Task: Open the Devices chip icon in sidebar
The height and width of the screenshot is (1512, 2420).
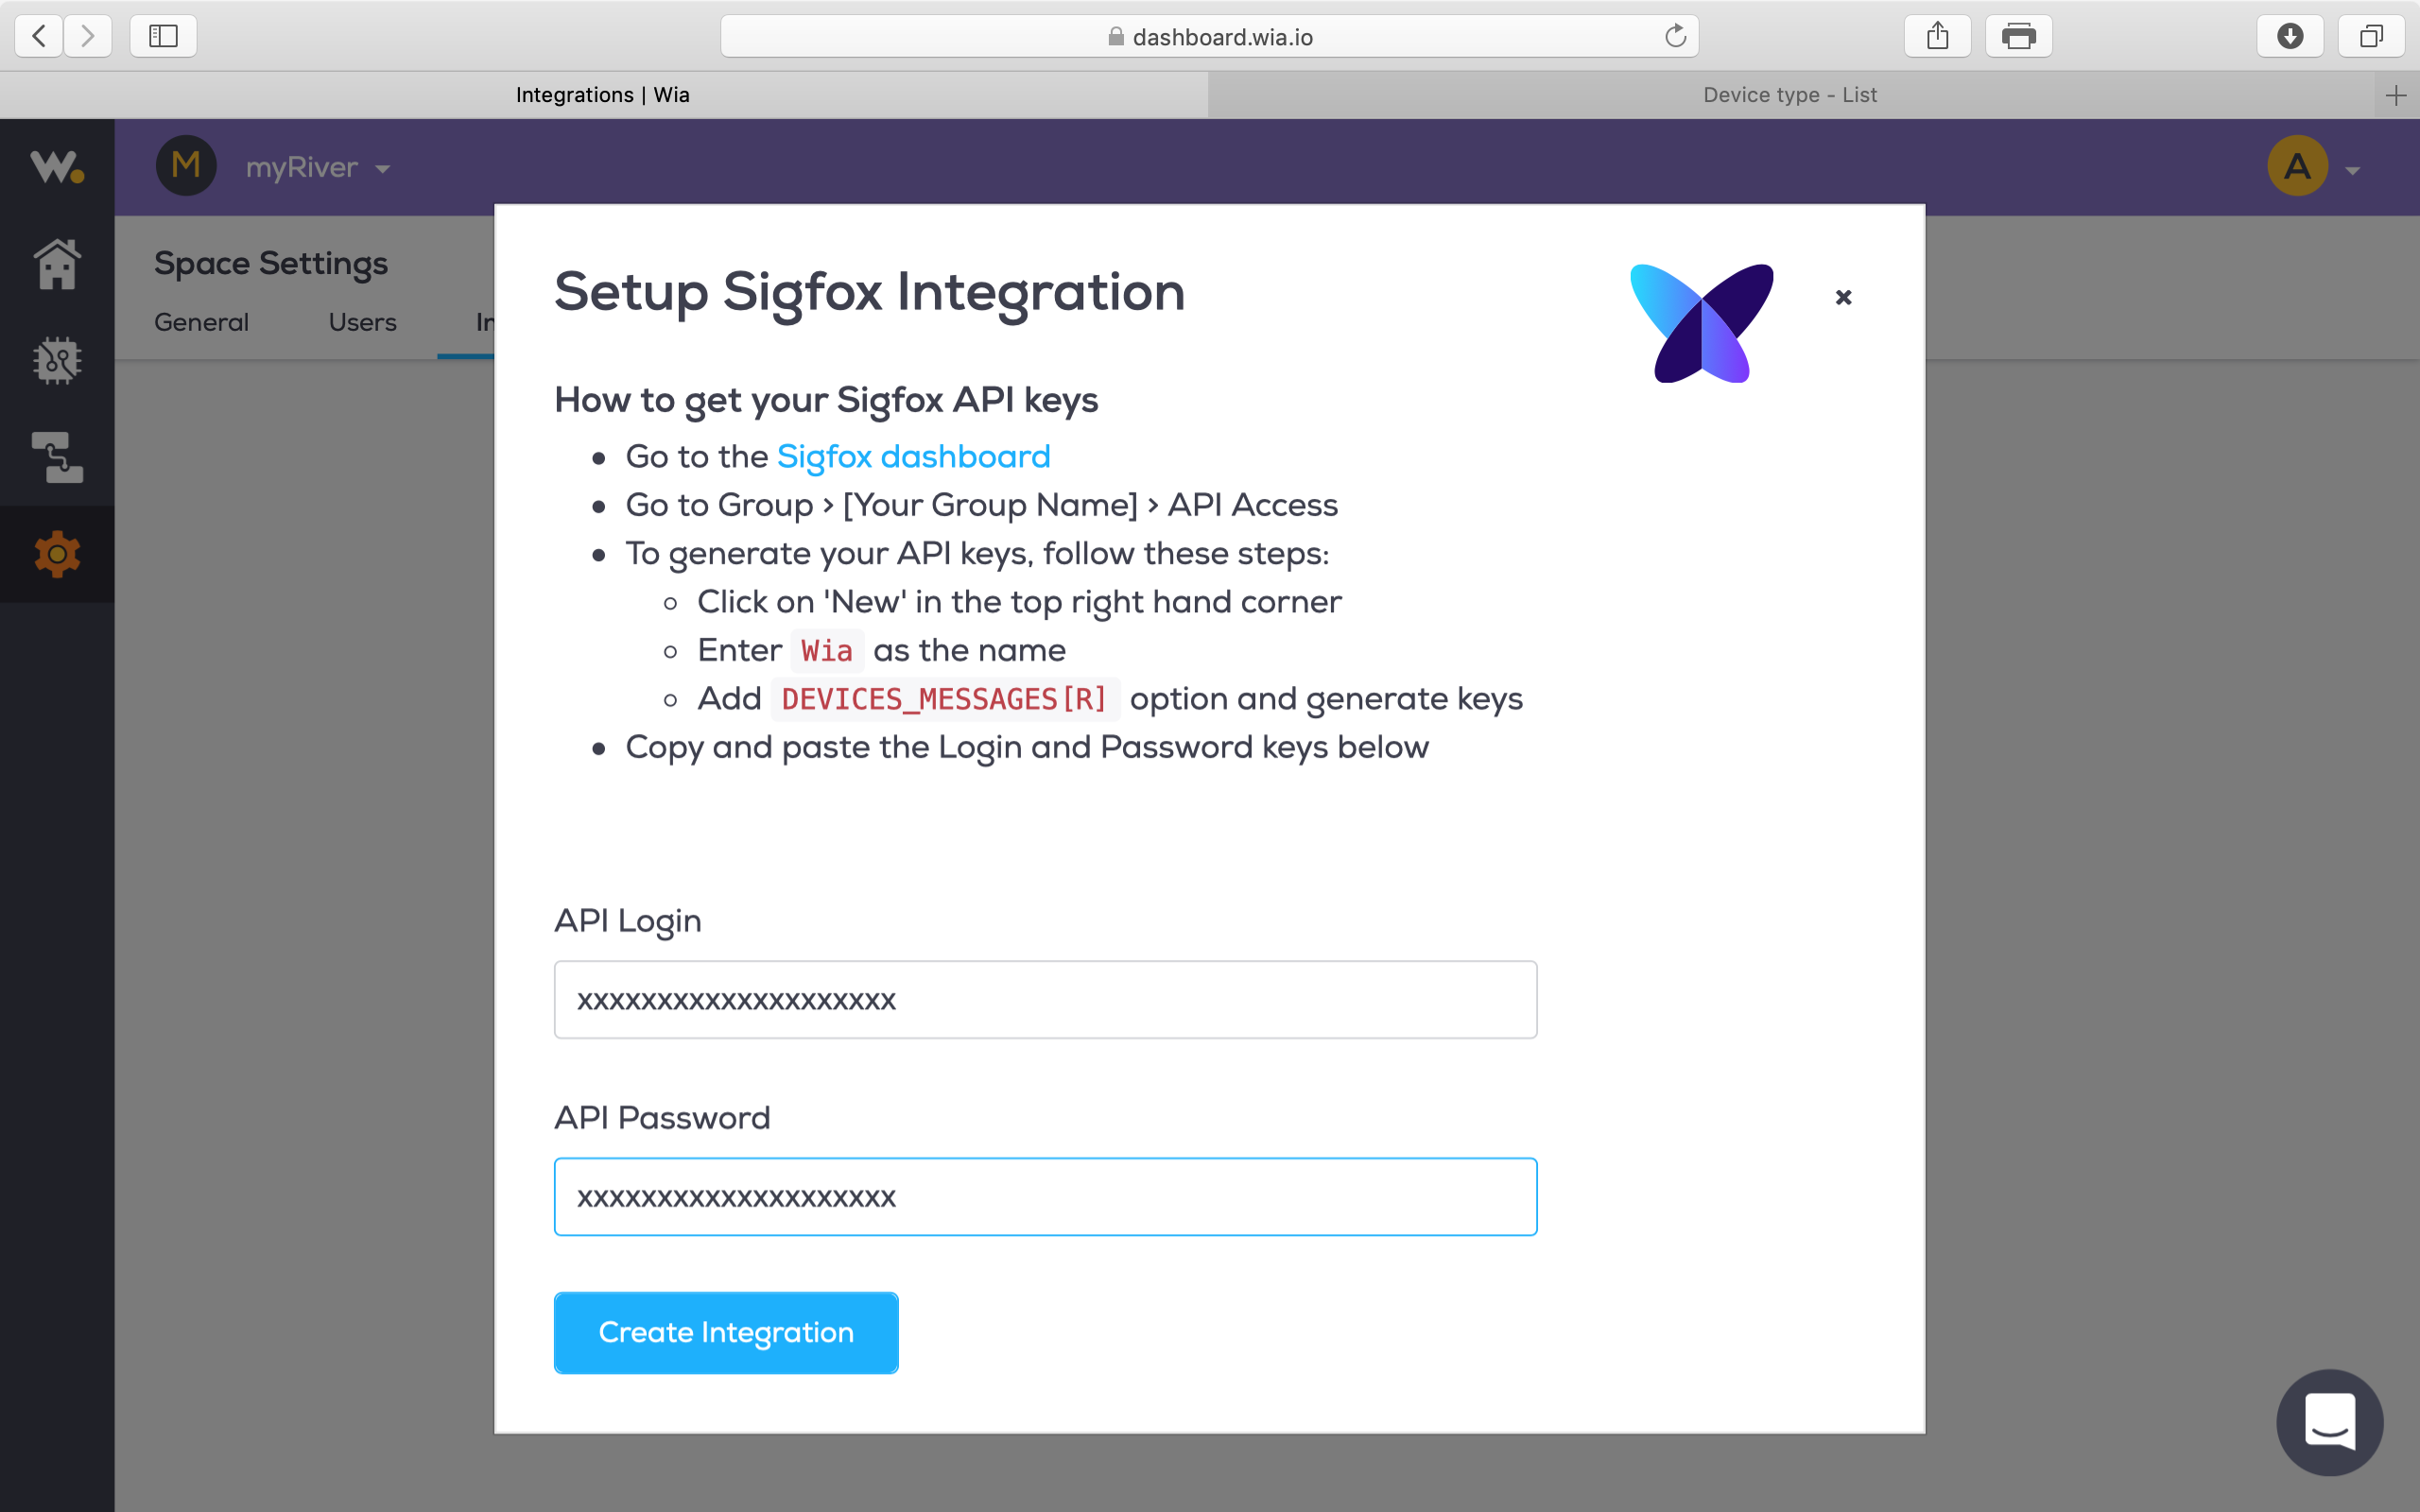Action: [57, 361]
